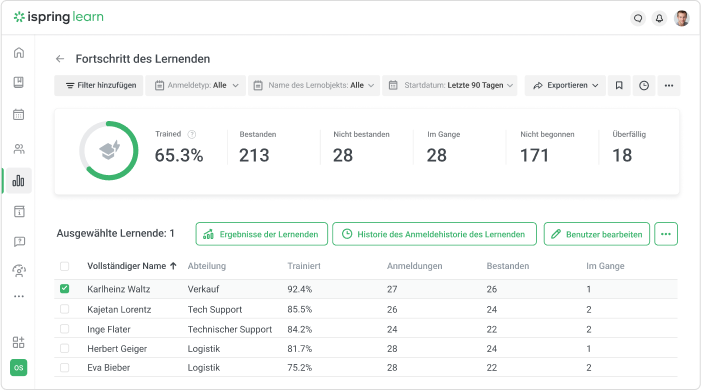Check Kajetan Lorentz checkbox
The image size is (701, 390).
(x=64, y=309)
